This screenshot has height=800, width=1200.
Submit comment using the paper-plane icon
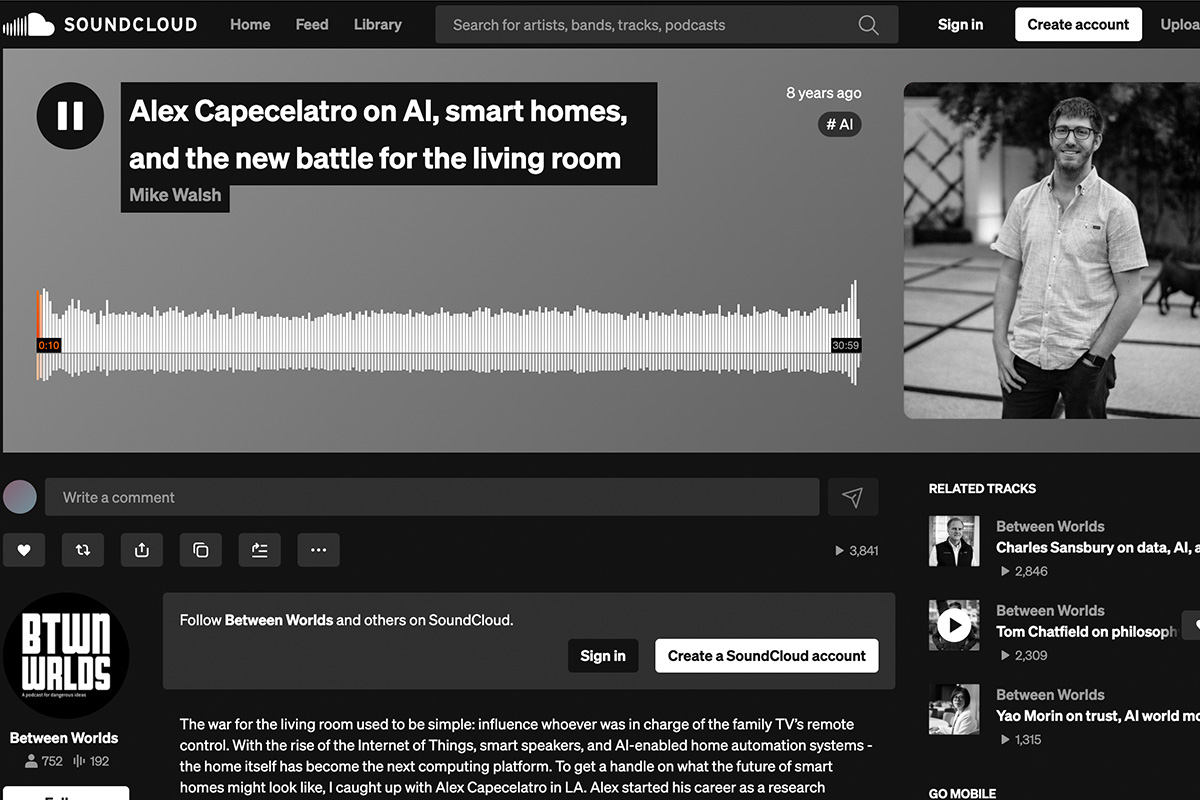coord(854,497)
